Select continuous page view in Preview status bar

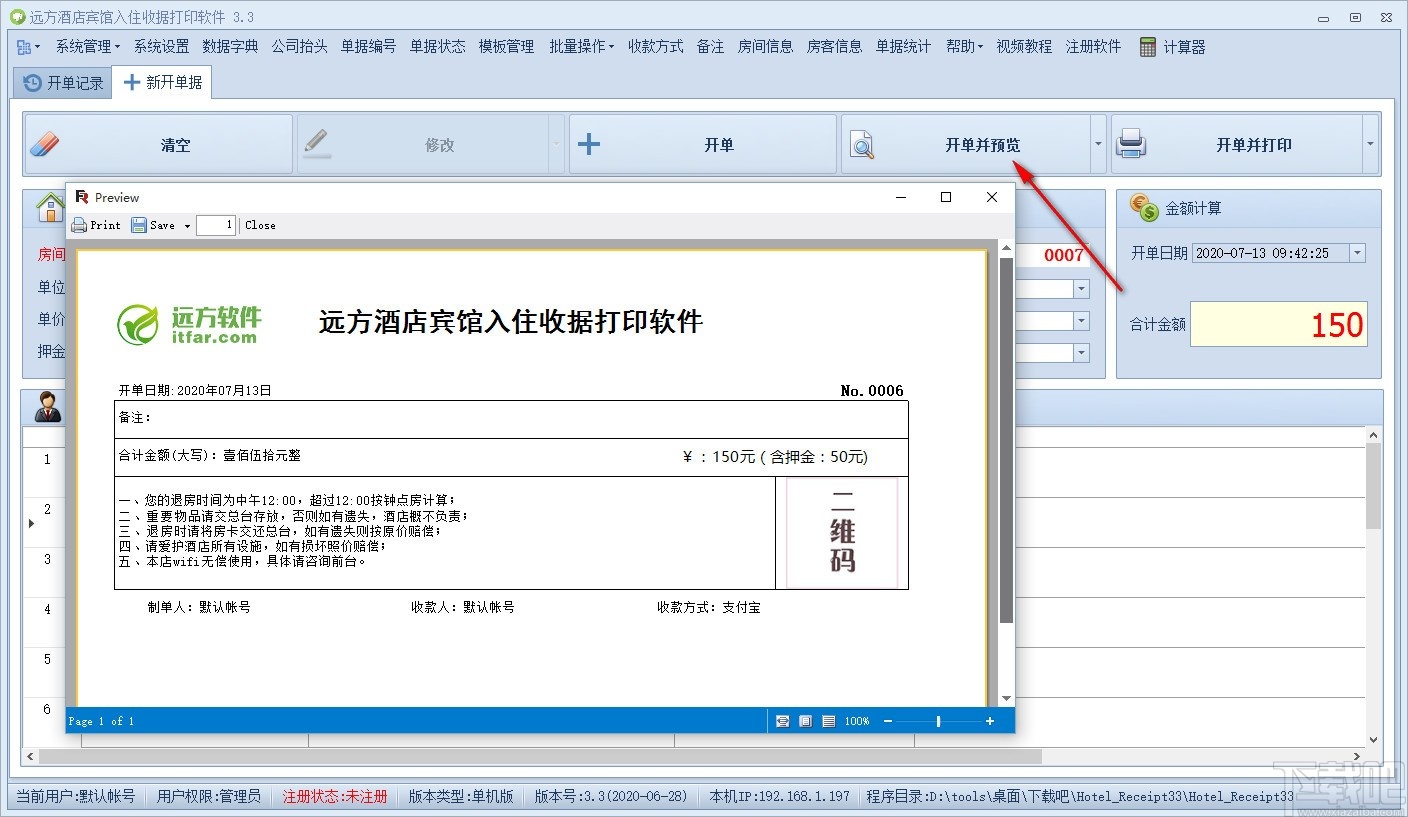coord(828,721)
